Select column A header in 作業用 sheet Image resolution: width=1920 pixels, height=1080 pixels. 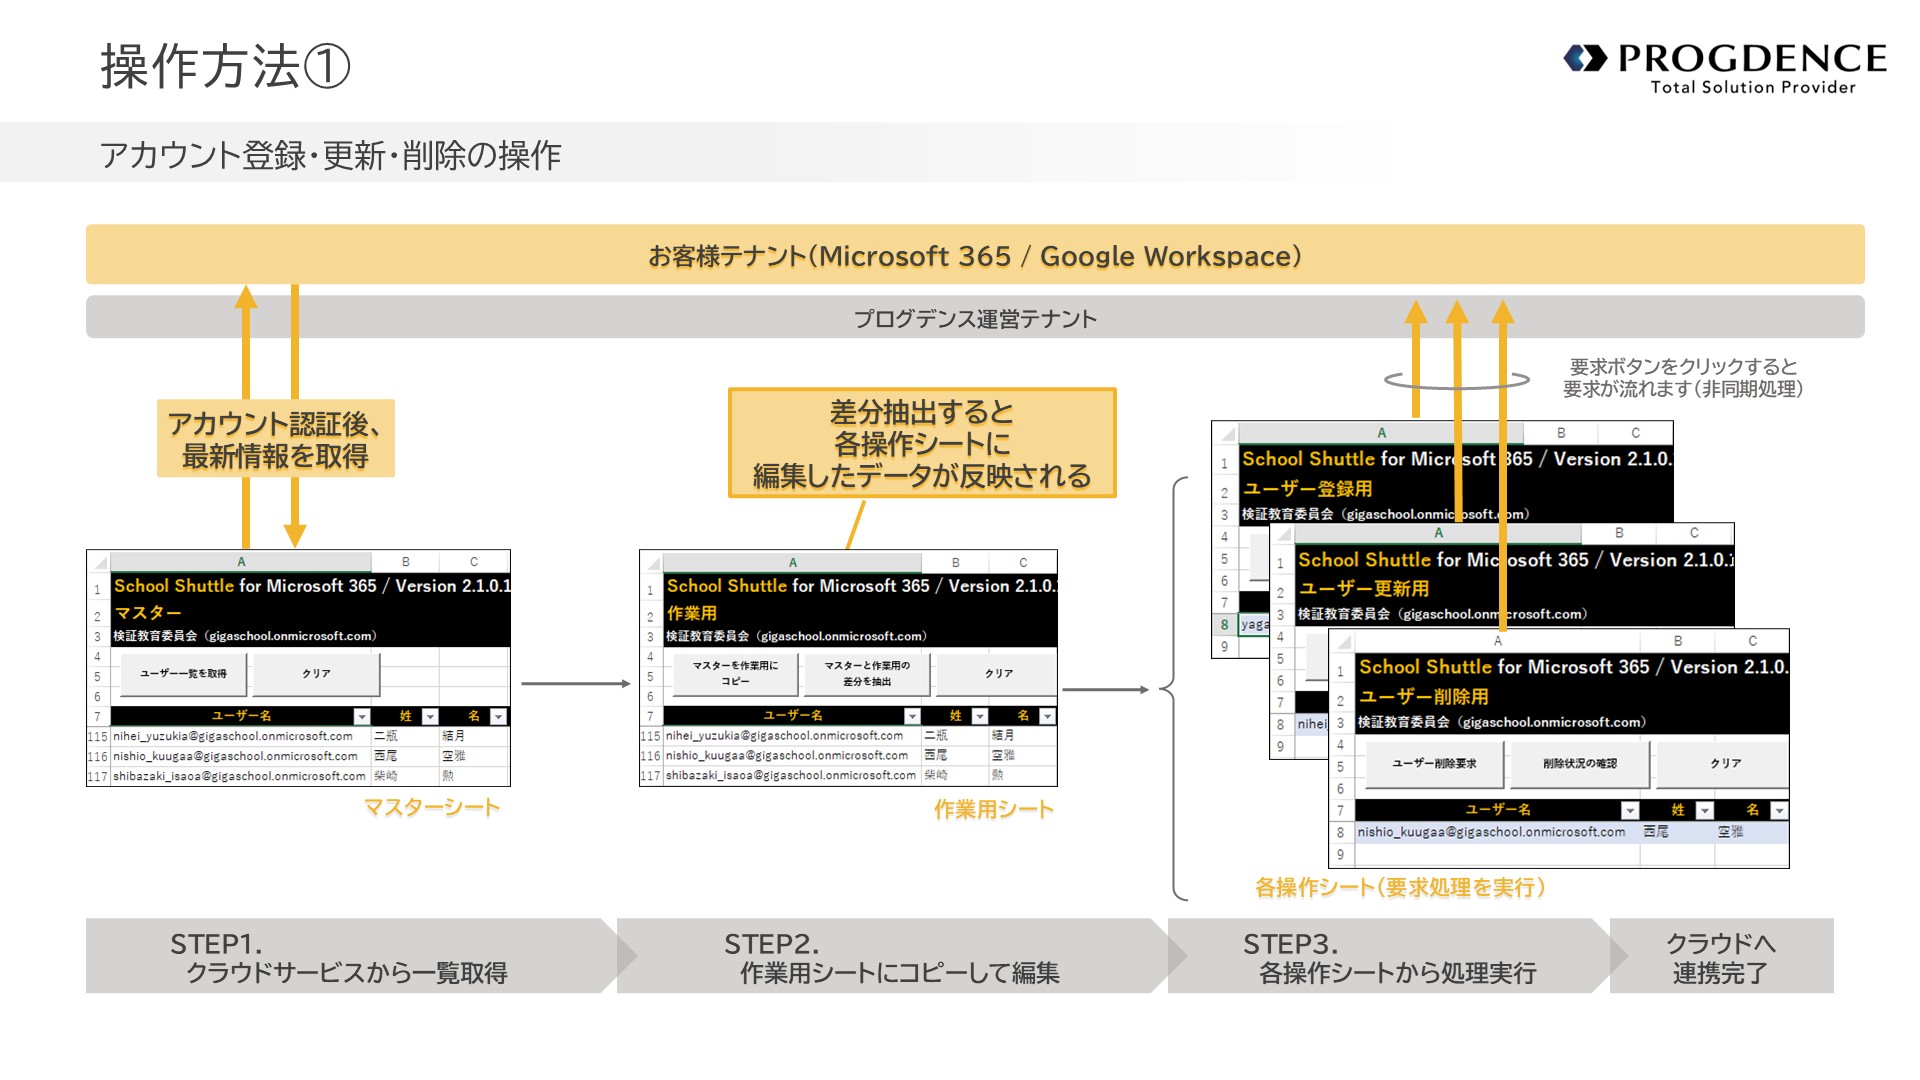[x=793, y=563]
